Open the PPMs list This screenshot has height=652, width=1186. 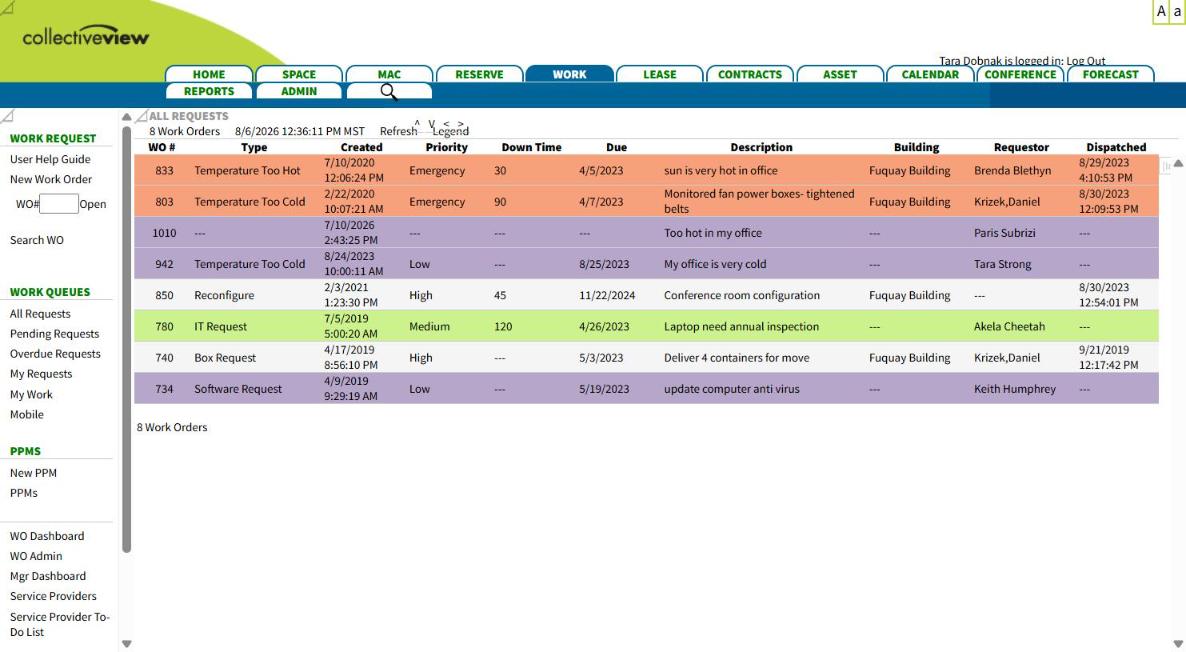23,492
